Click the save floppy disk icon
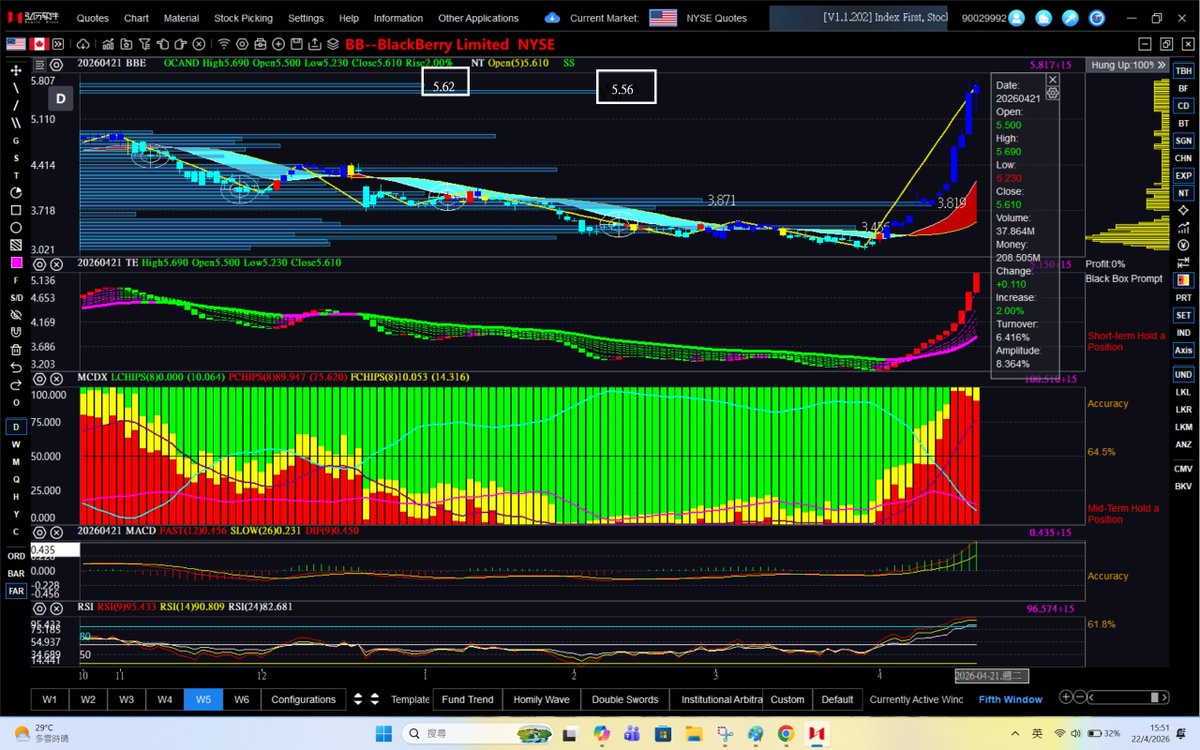1200x750 pixels. pos(297,44)
